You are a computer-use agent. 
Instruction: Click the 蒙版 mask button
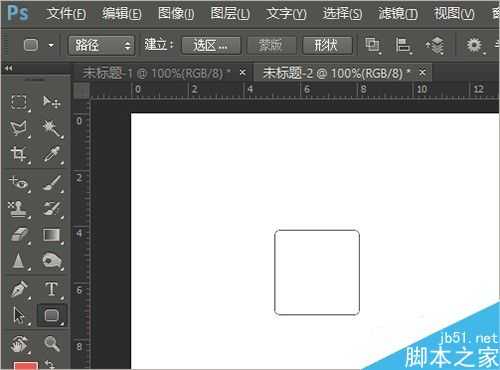coord(271,45)
